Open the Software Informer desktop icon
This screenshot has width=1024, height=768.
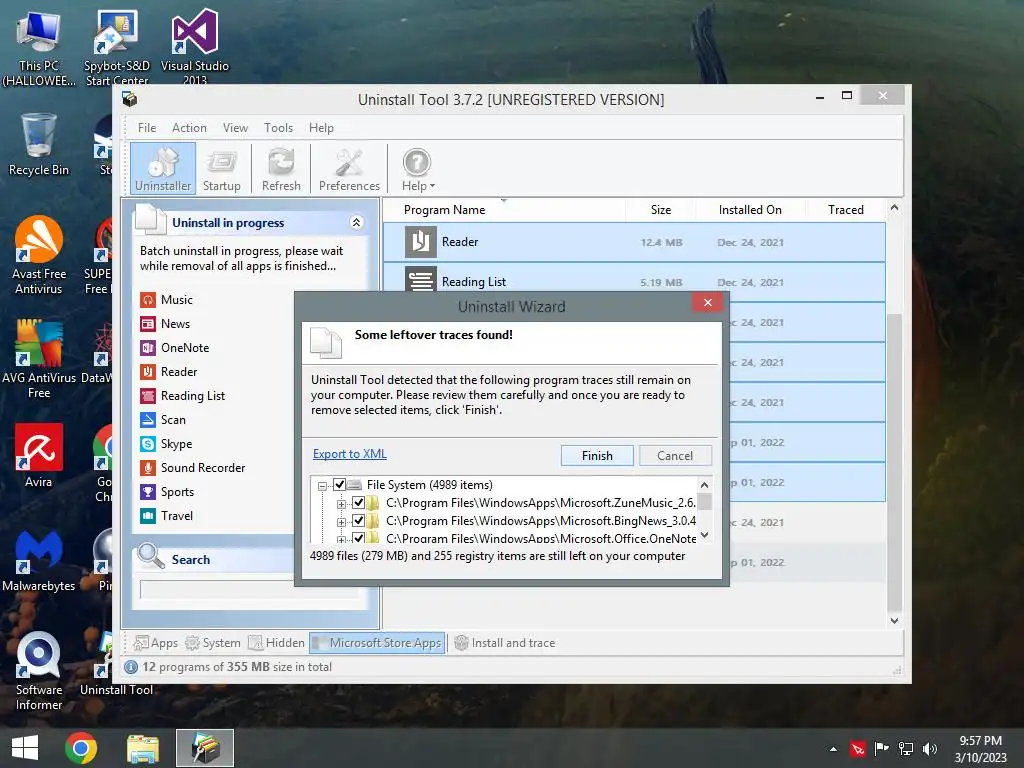coord(39,671)
